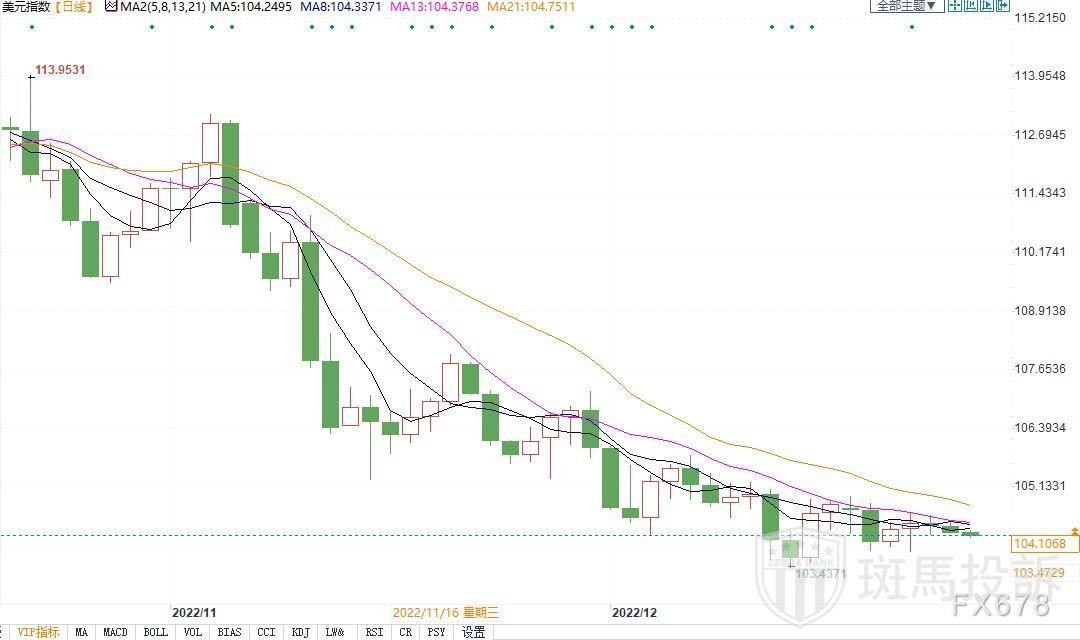Click the MA chart icon before MA2
This screenshot has width=1080, height=640.
point(110,7)
